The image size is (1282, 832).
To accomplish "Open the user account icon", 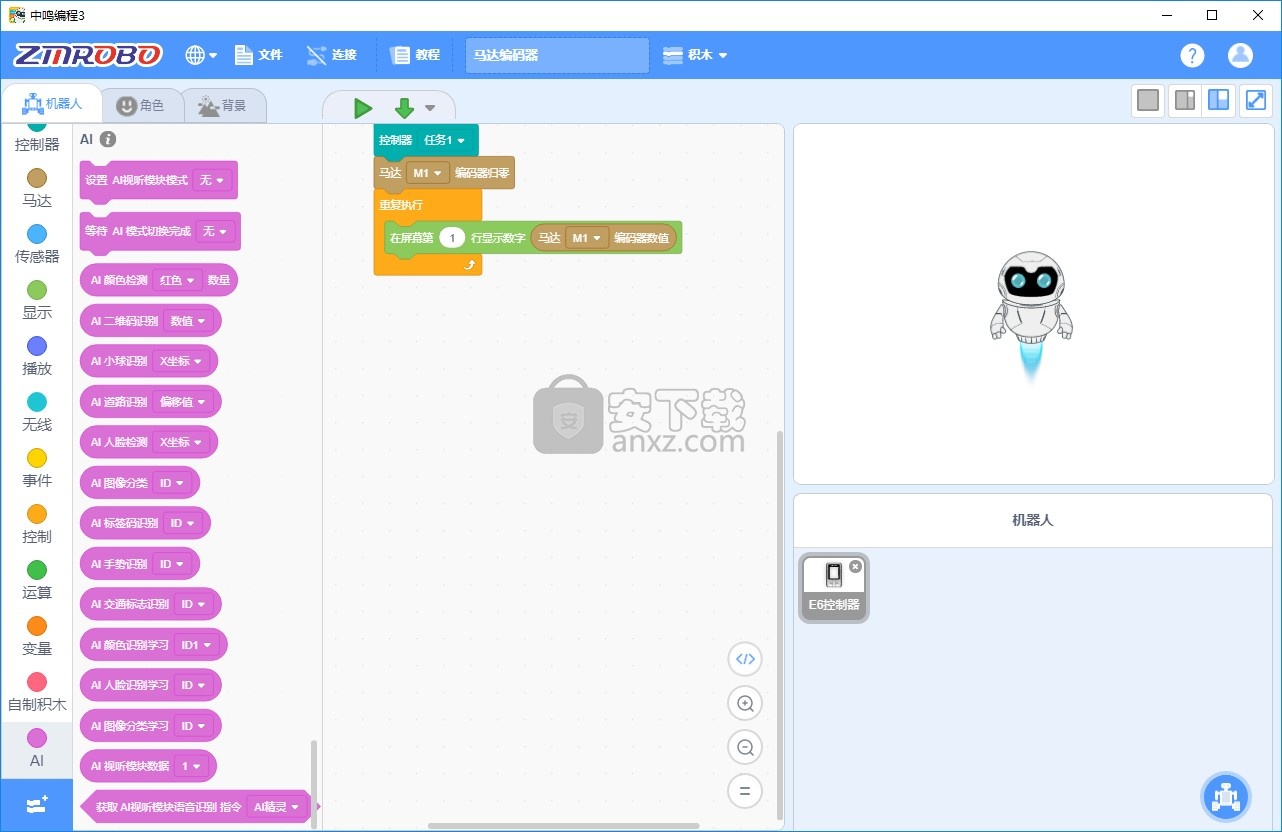I will click(x=1240, y=55).
